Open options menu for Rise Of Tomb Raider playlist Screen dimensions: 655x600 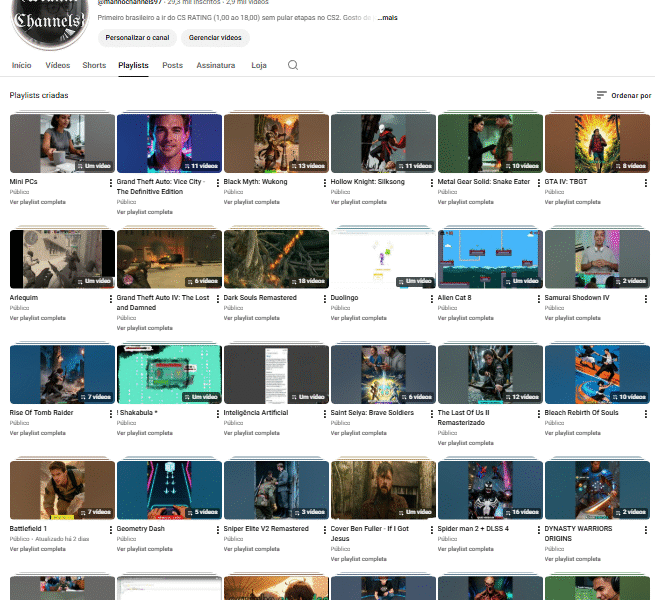pos(111,414)
